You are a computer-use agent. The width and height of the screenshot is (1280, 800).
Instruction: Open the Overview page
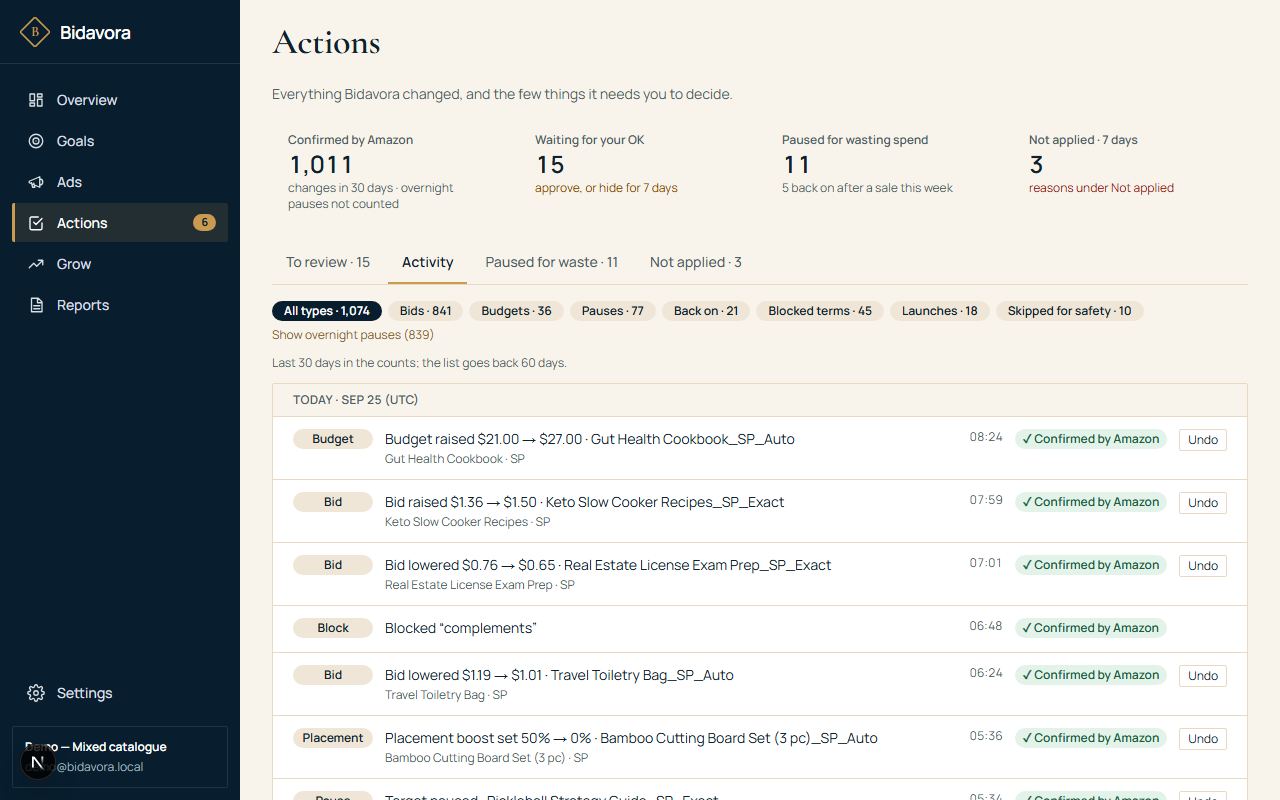pyautogui.click(x=120, y=100)
